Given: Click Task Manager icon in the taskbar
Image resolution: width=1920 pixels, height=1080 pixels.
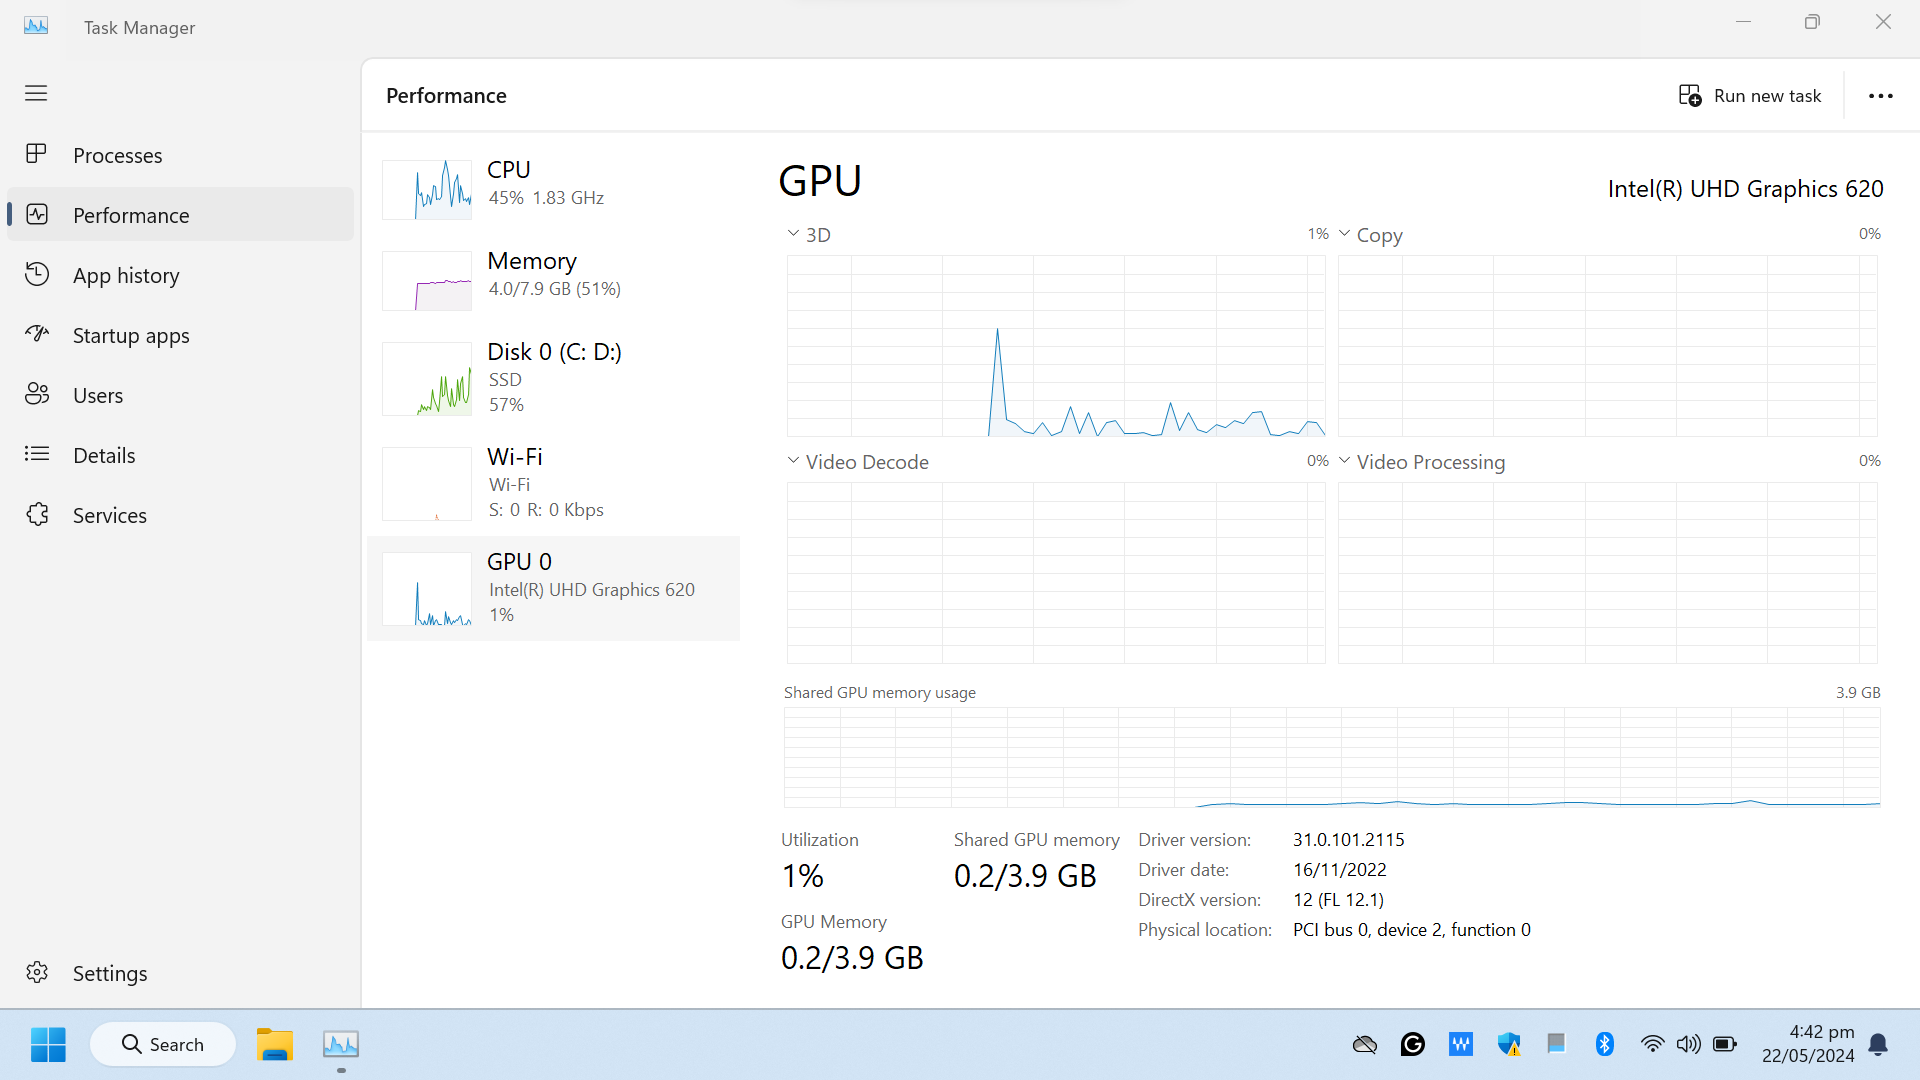Looking at the screenshot, I should 341,1044.
